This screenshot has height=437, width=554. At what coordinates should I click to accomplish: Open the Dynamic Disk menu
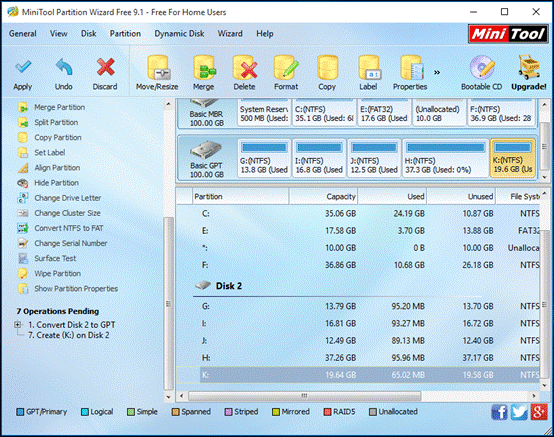coord(179,34)
